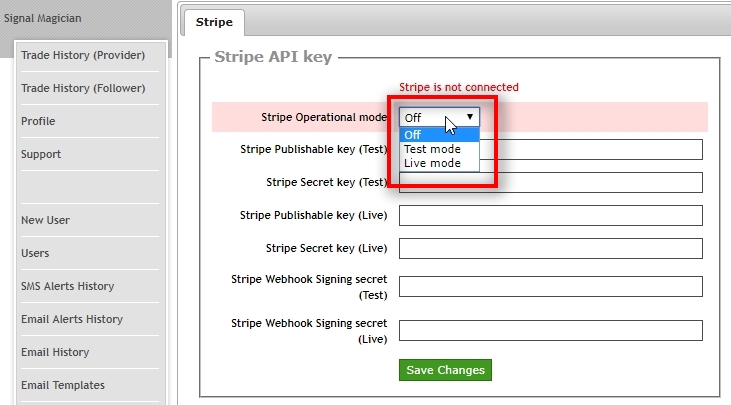Click 'Stripe API key' section heading
The image size is (731, 405).
(273, 57)
